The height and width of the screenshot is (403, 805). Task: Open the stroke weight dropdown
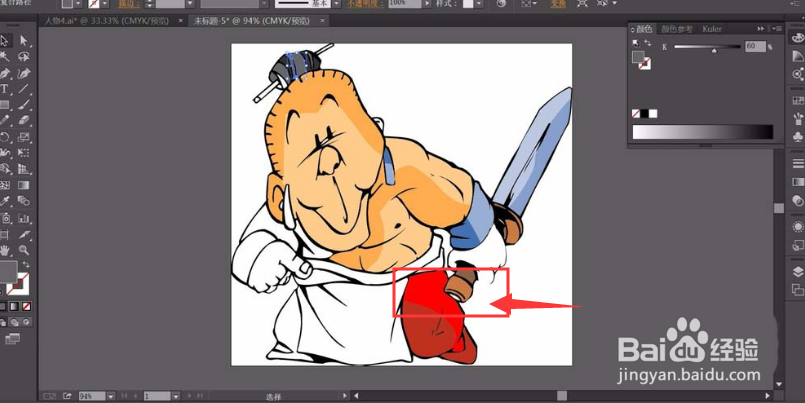coord(189,4)
